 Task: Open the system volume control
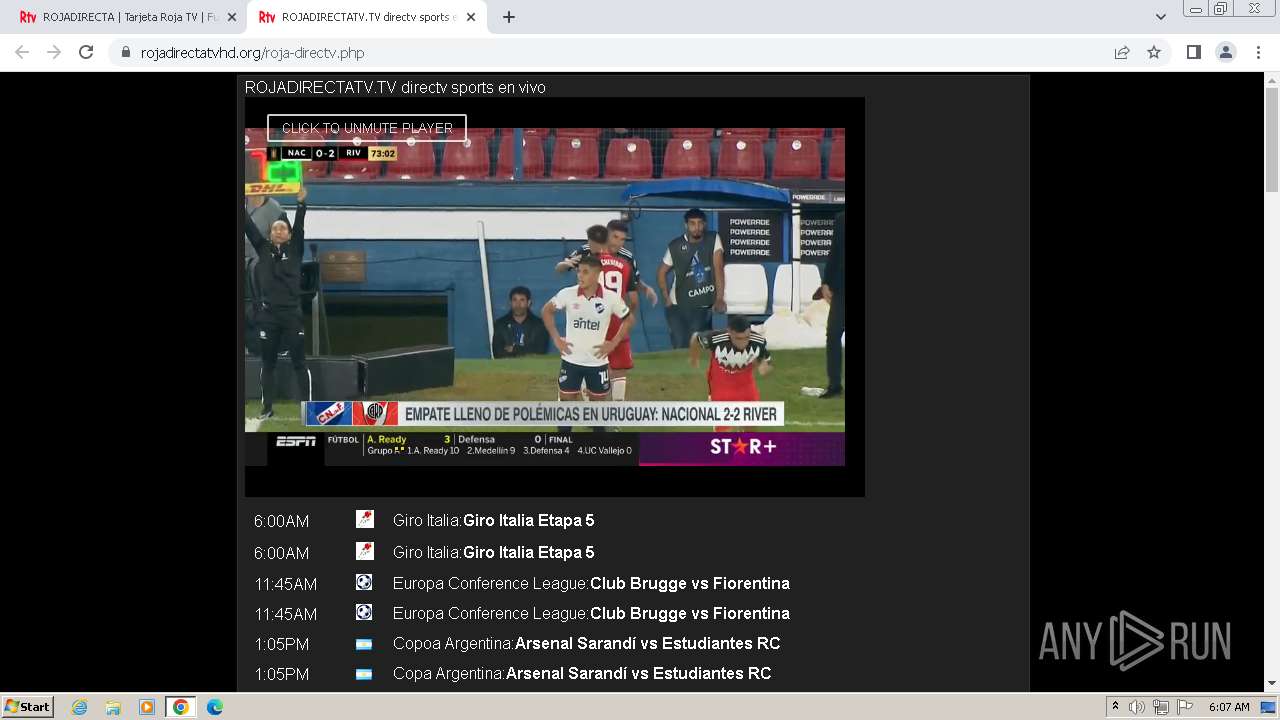[x=1137, y=707]
